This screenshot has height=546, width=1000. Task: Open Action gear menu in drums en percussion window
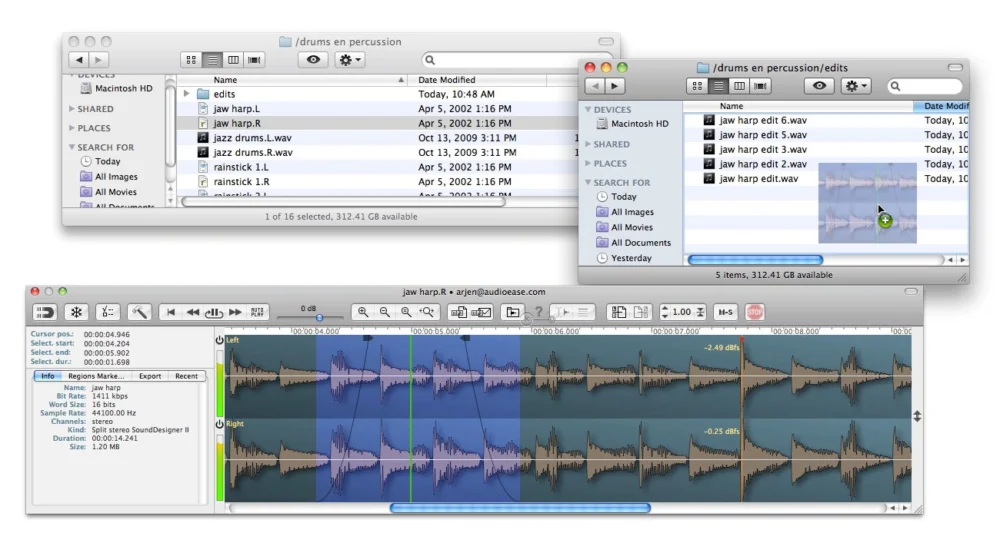[x=349, y=60]
